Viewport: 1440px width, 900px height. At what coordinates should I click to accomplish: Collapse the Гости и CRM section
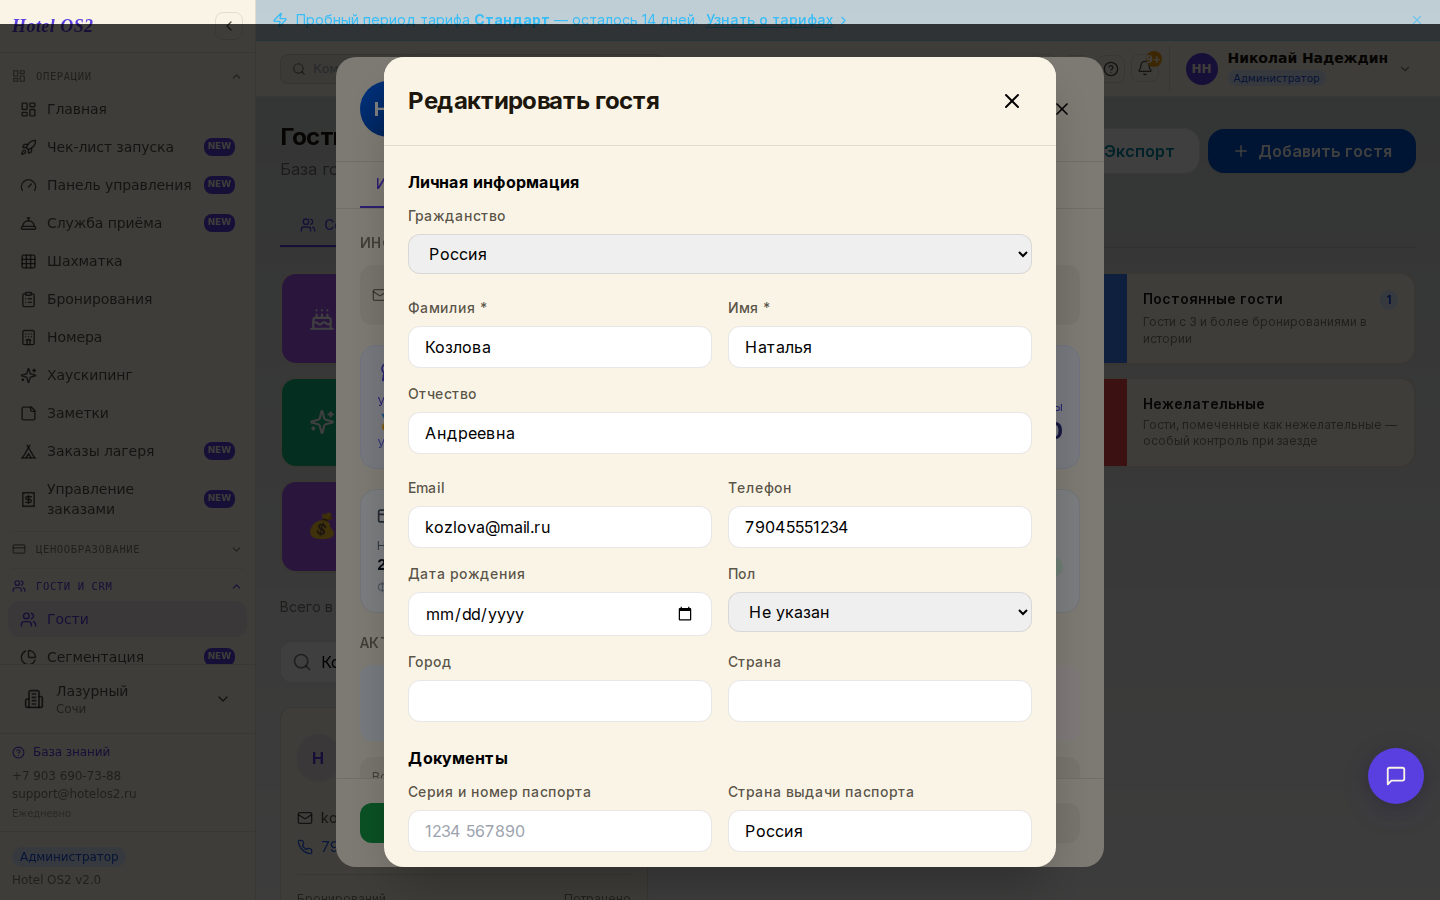(x=127, y=586)
